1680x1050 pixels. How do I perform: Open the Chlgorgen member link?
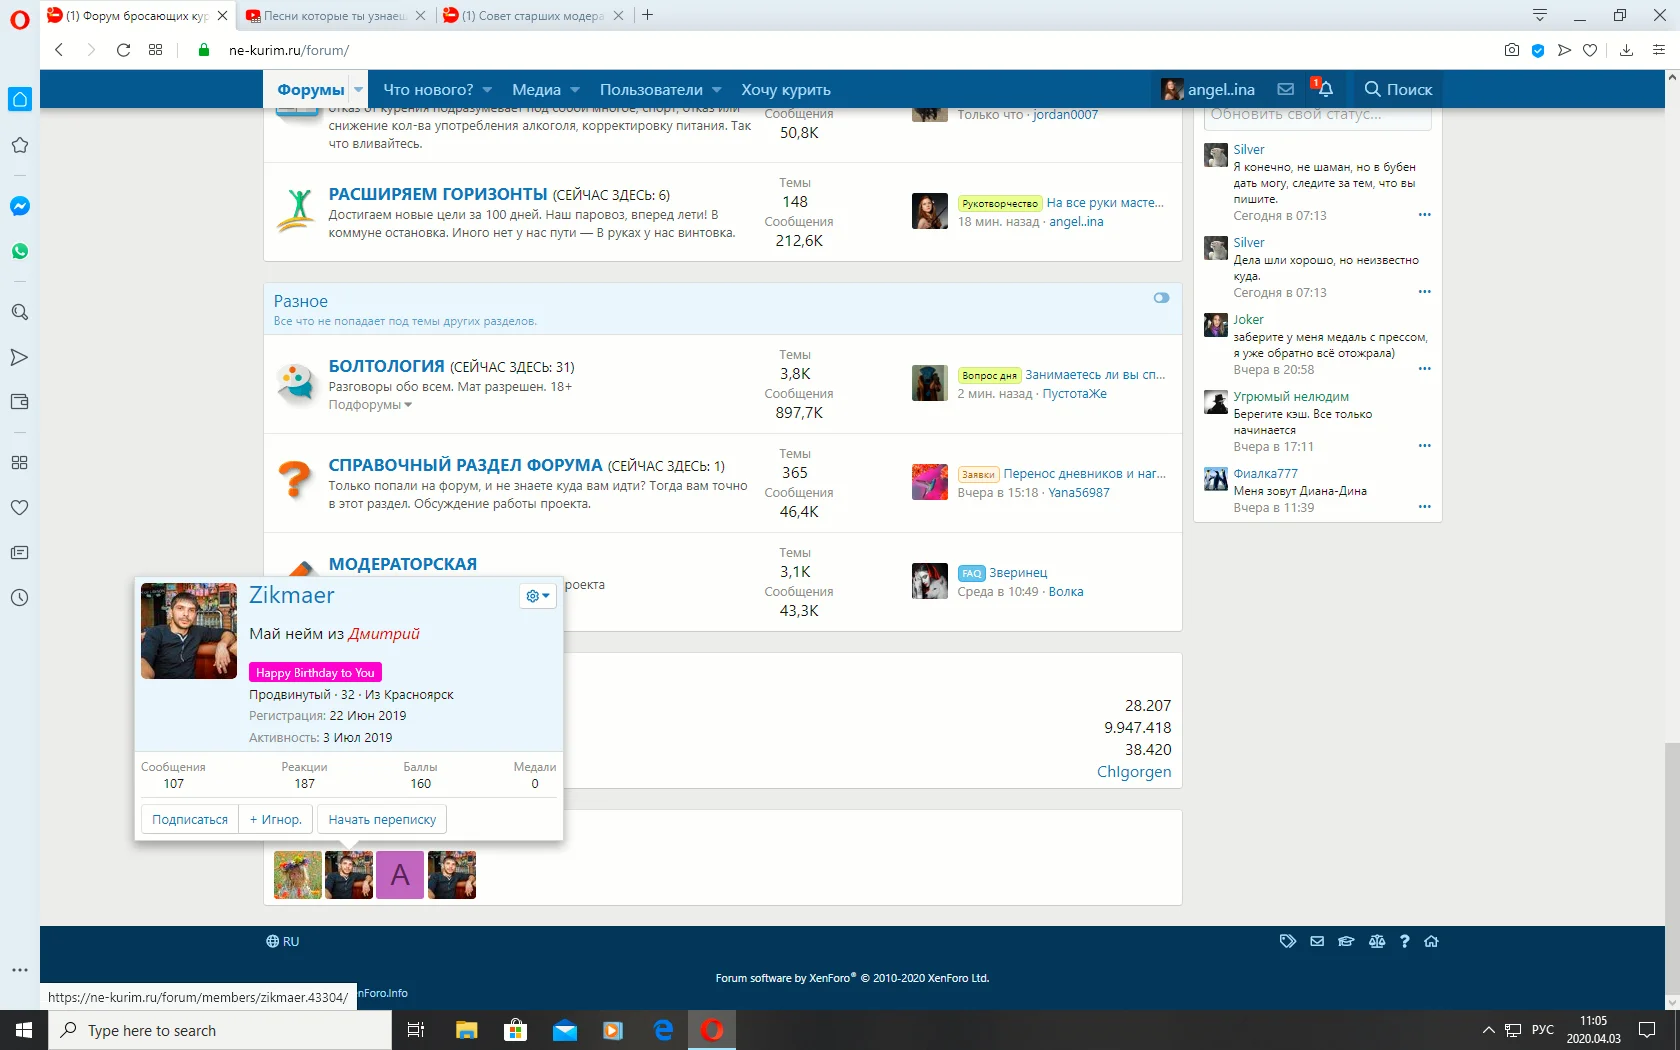coord(1133,771)
